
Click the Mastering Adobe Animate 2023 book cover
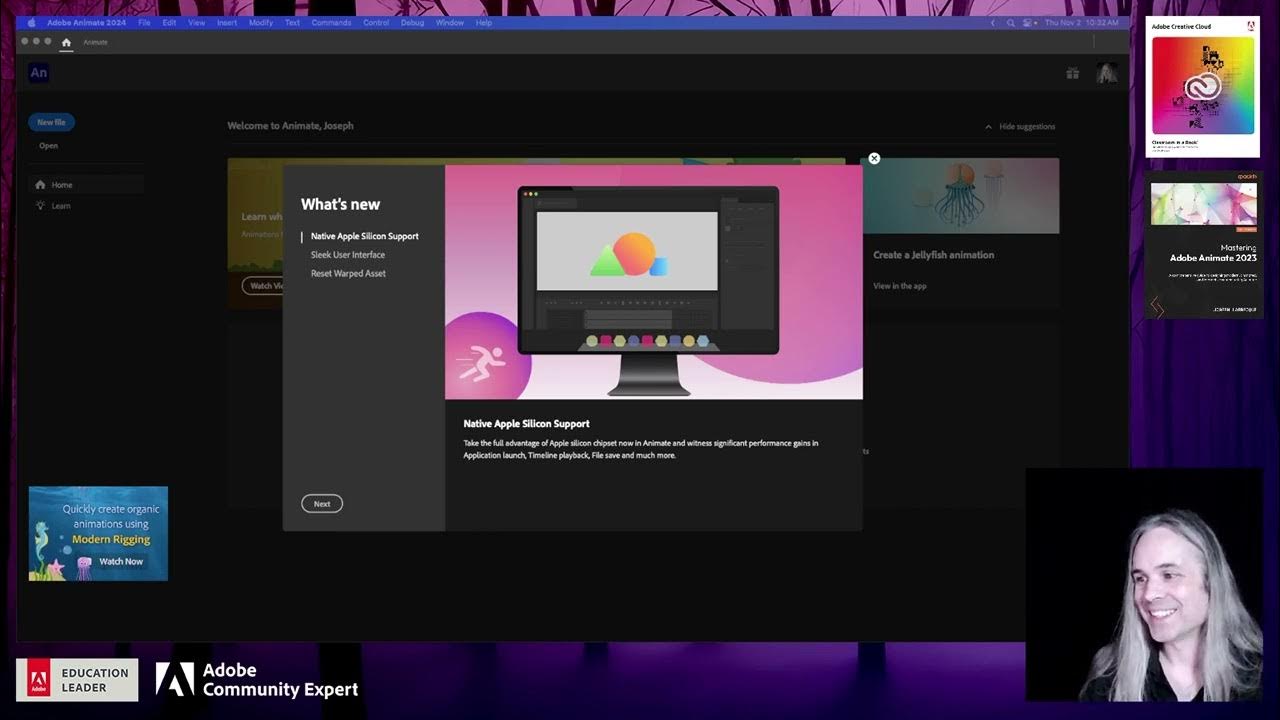[1204, 245]
